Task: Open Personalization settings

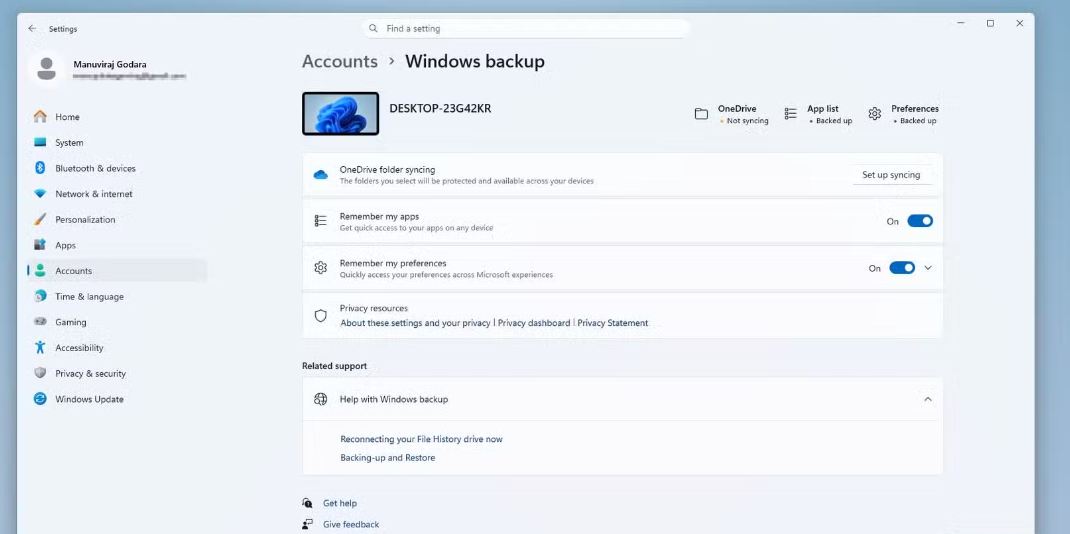Action: 117,220
